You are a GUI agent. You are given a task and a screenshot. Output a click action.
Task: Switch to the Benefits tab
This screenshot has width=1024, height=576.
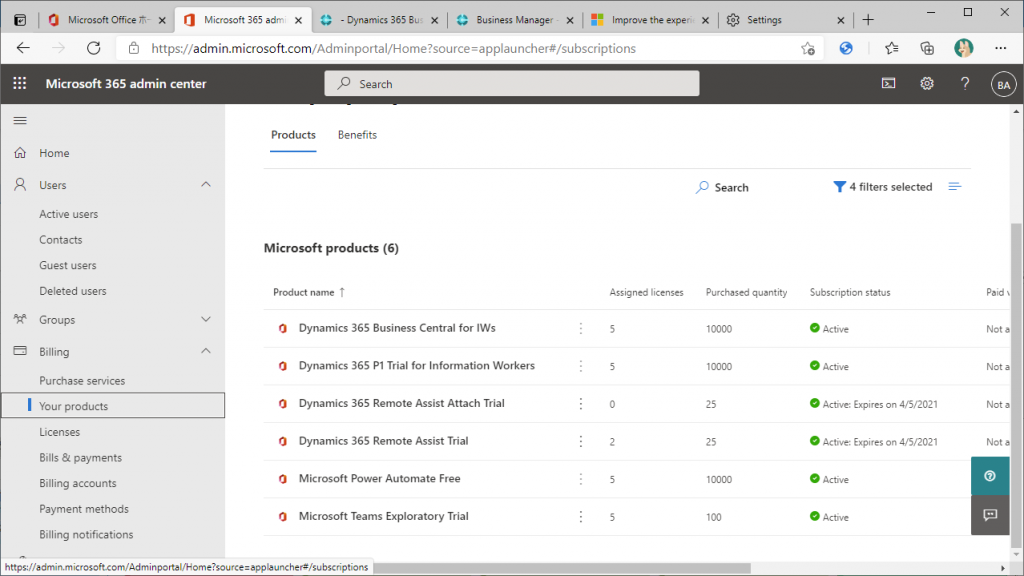[357, 135]
